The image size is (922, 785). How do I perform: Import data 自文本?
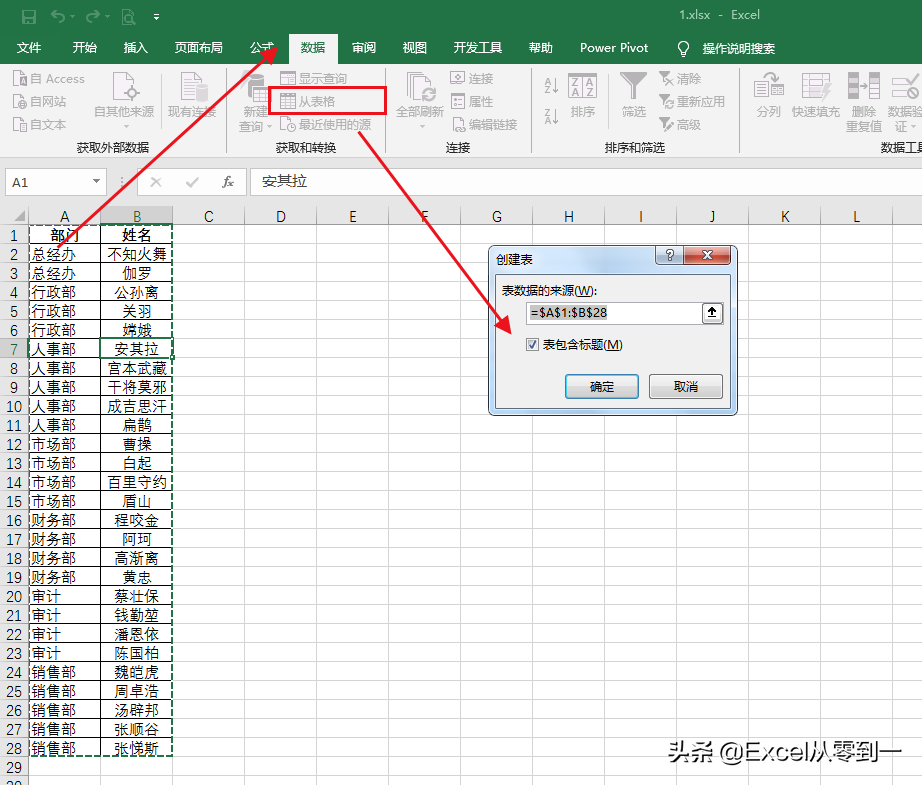click(x=40, y=125)
